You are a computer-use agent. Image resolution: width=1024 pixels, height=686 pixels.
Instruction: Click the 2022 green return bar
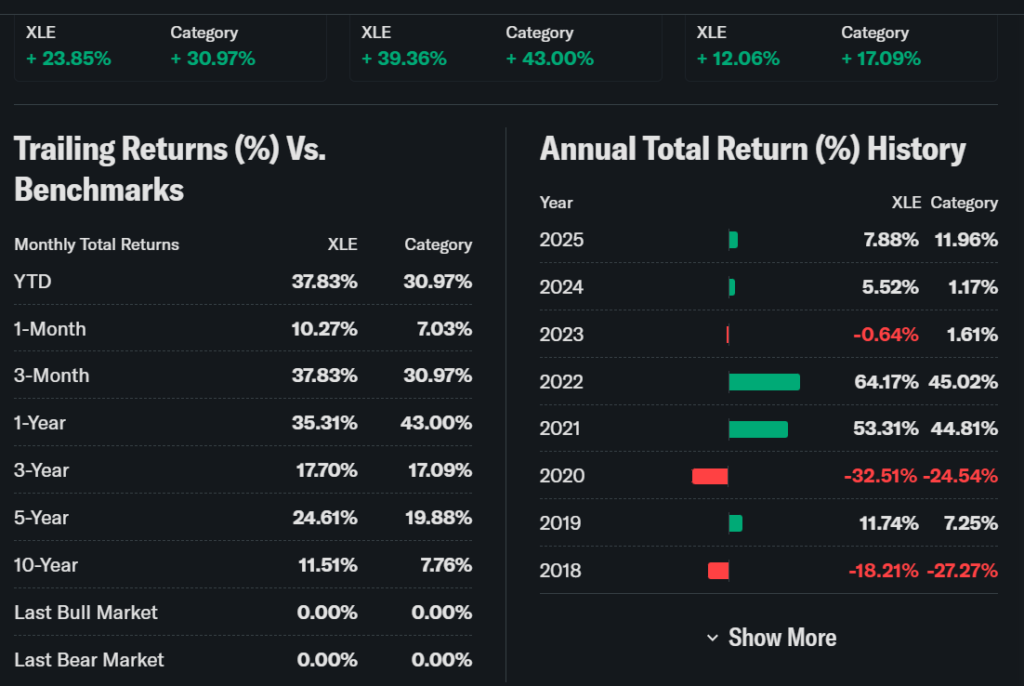click(764, 382)
